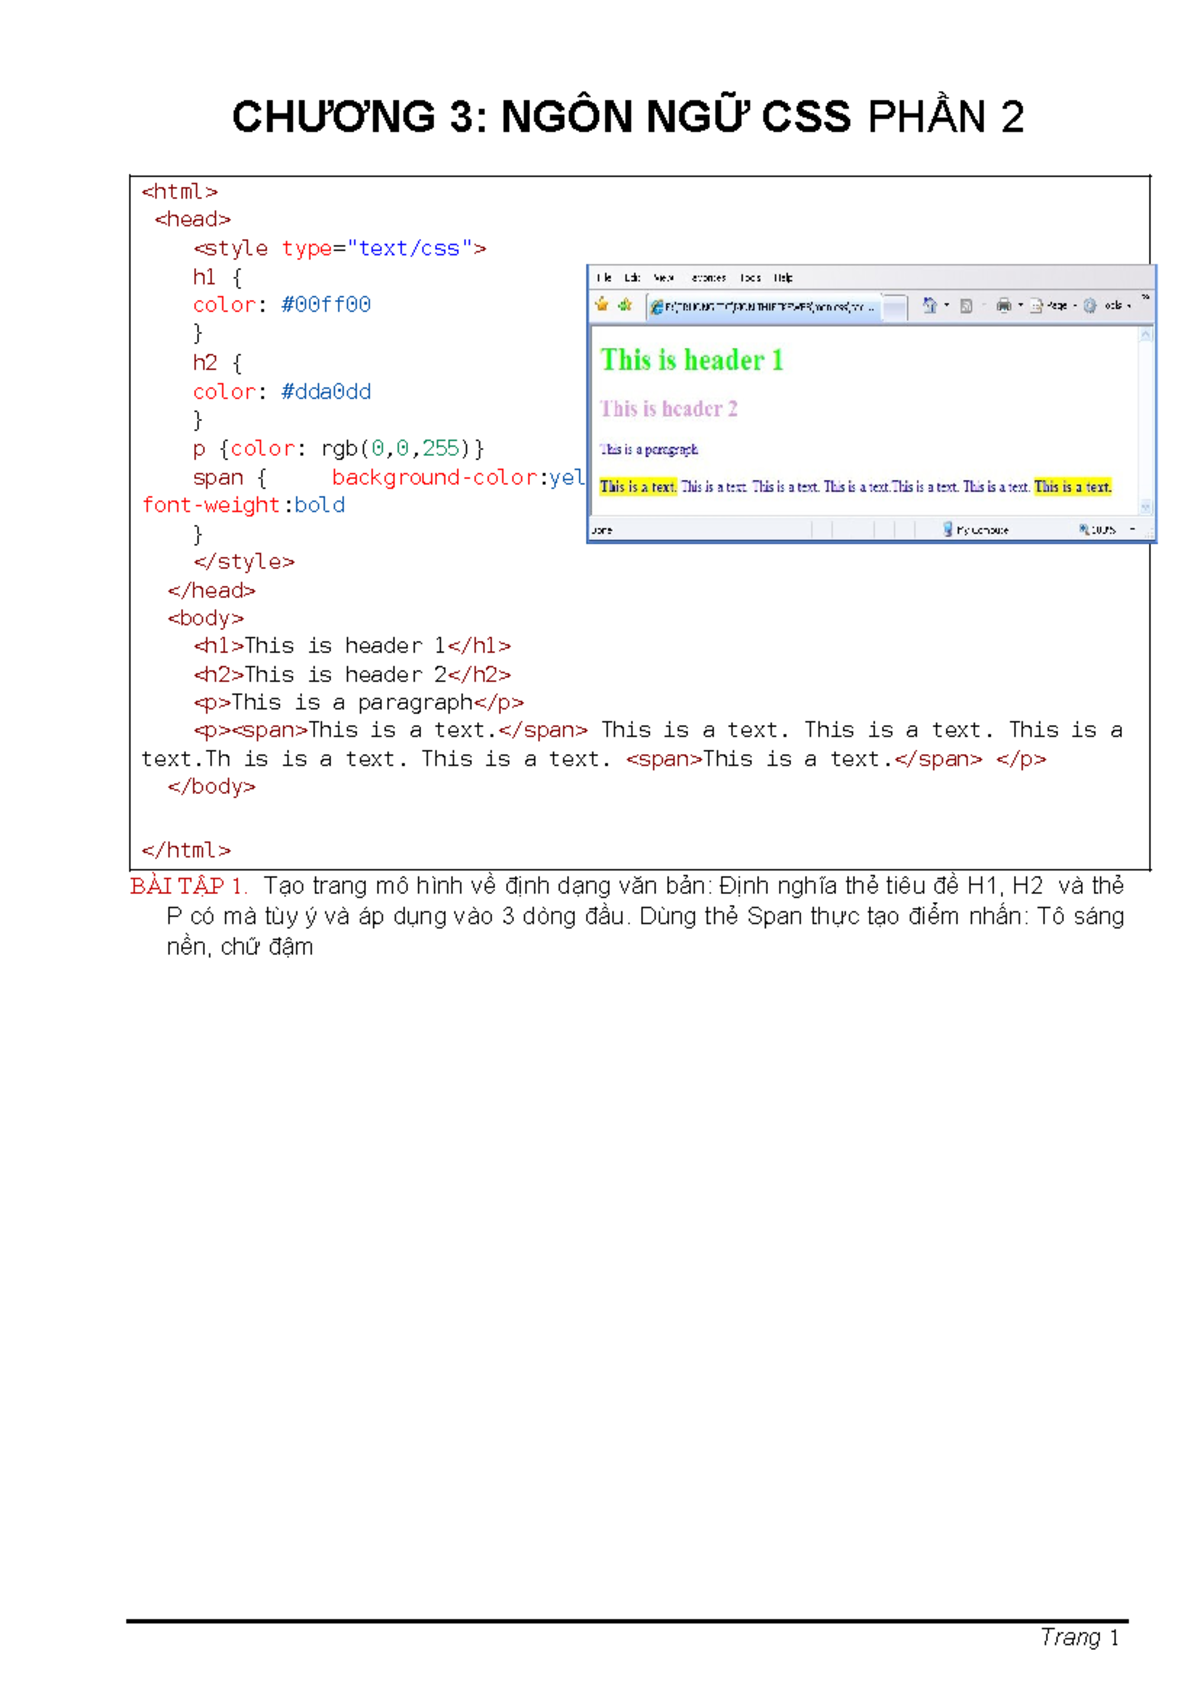Expand the Print dropdown arrow

tap(1020, 306)
